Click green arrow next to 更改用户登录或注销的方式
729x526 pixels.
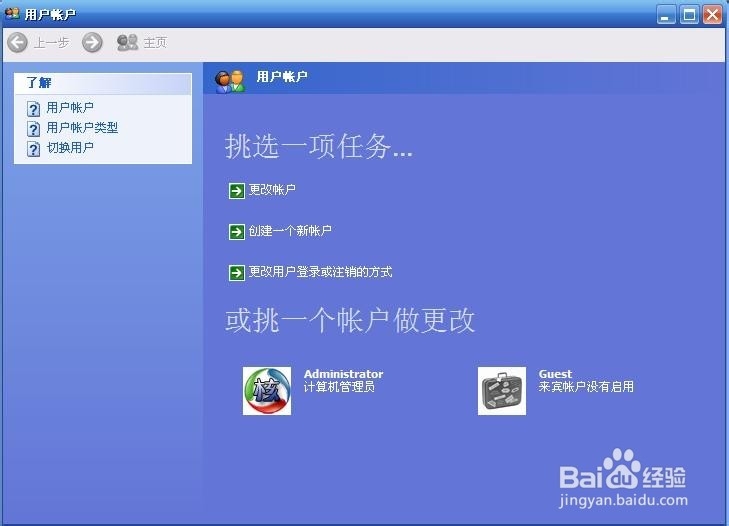(x=237, y=273)
